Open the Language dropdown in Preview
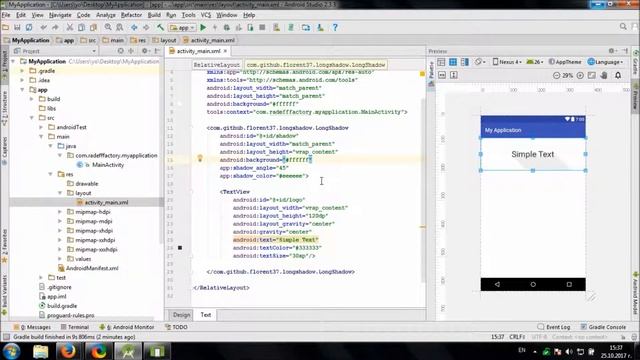This screenshot has height=360, width=640. 605,62
